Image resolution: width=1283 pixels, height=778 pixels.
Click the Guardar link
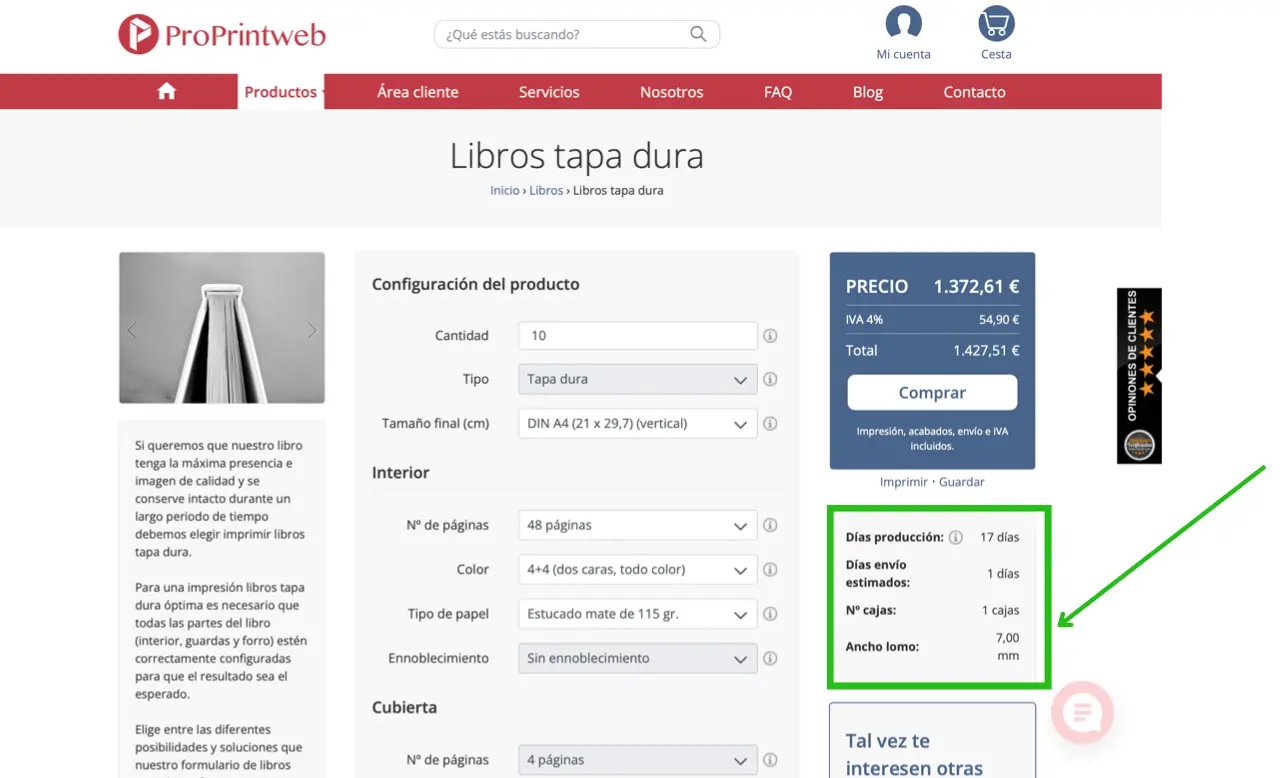coord(961,482)
